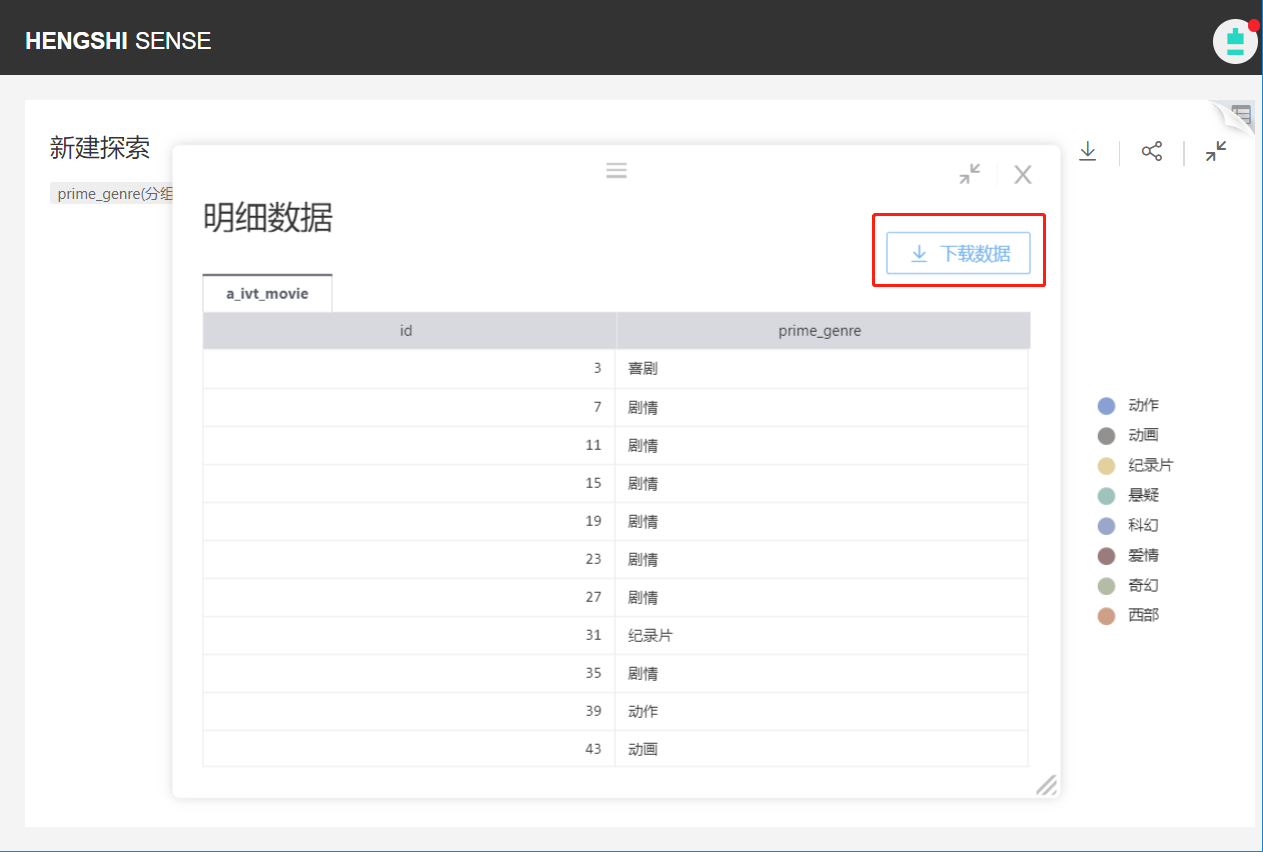1263x852 pixels.
Task: Click the 明细数据 dialog heading
Action: point(267,217)
